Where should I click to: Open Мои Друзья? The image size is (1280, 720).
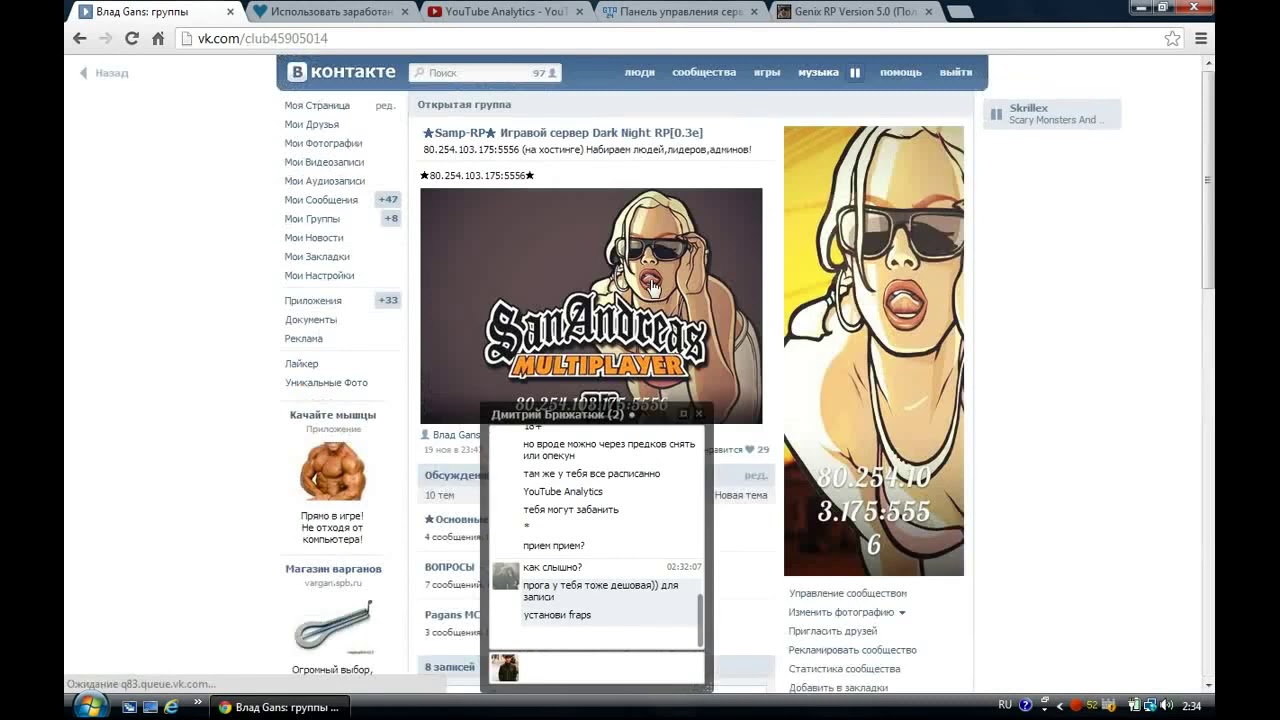click(x=311, y=124)
